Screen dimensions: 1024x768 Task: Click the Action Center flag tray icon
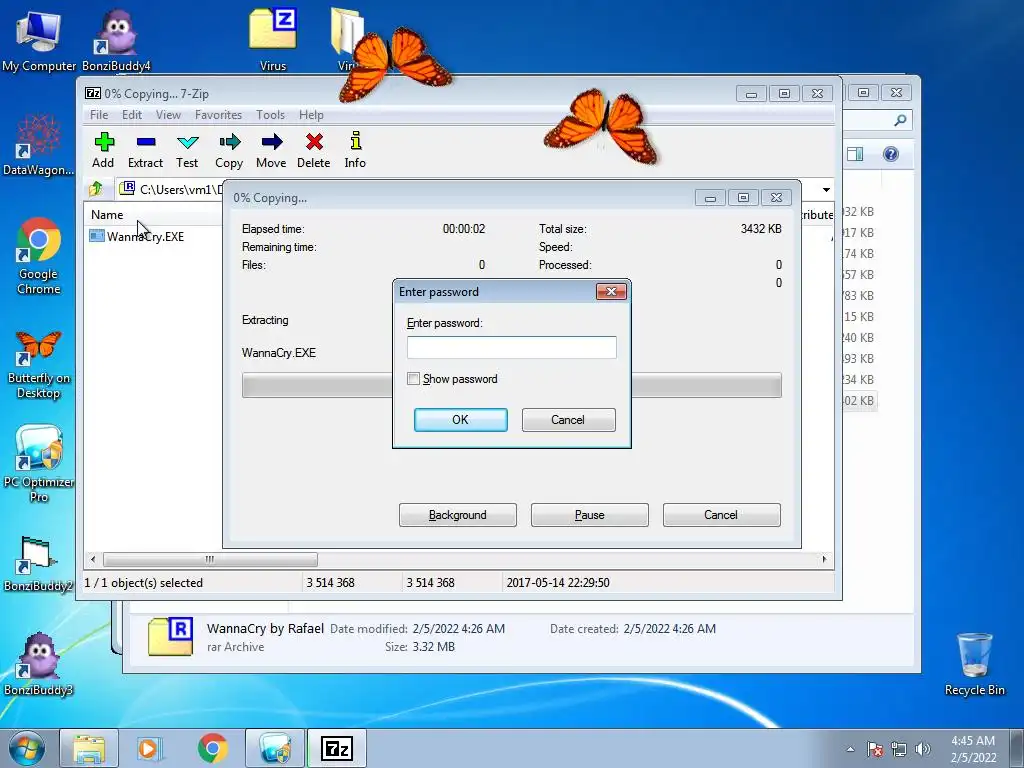[875, 749]
